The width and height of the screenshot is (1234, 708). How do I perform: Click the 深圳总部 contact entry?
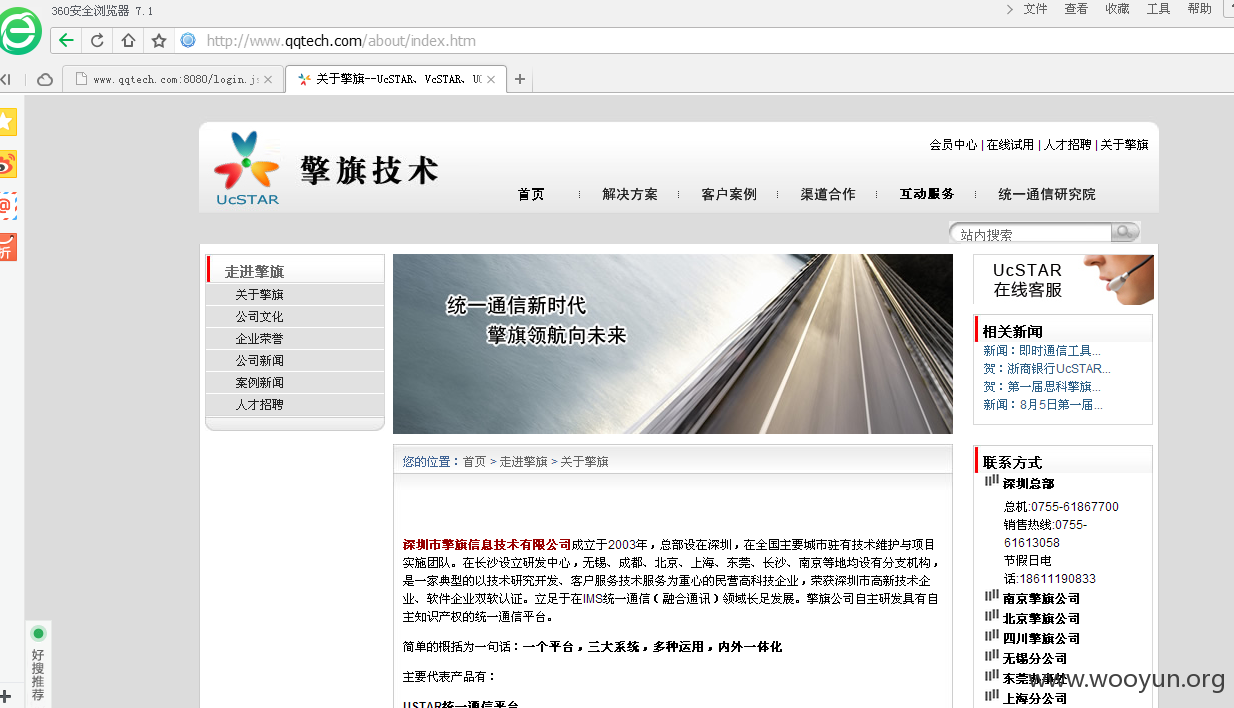(1028, 484)
